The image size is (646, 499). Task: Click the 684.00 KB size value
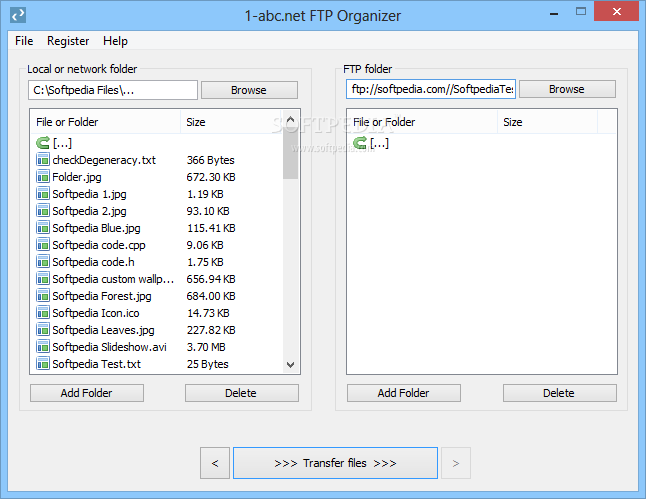[211, 296]
